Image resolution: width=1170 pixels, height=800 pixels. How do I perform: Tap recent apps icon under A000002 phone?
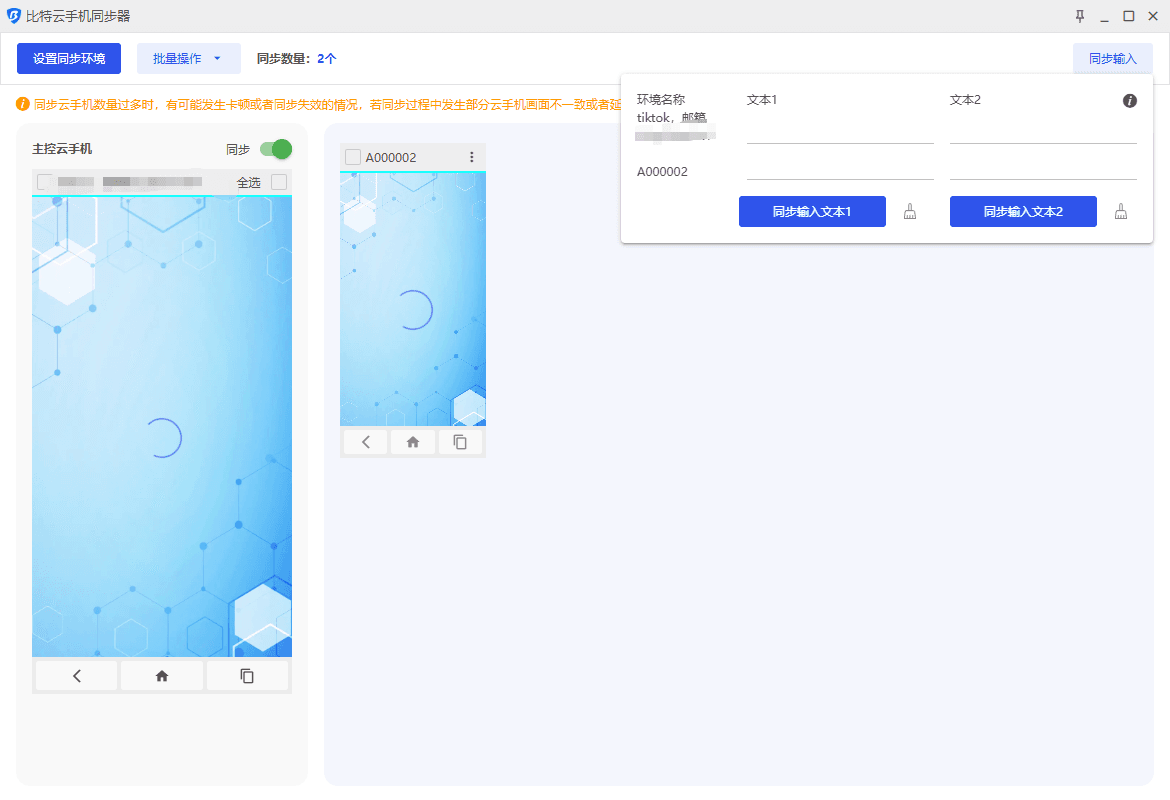(460, 442)
